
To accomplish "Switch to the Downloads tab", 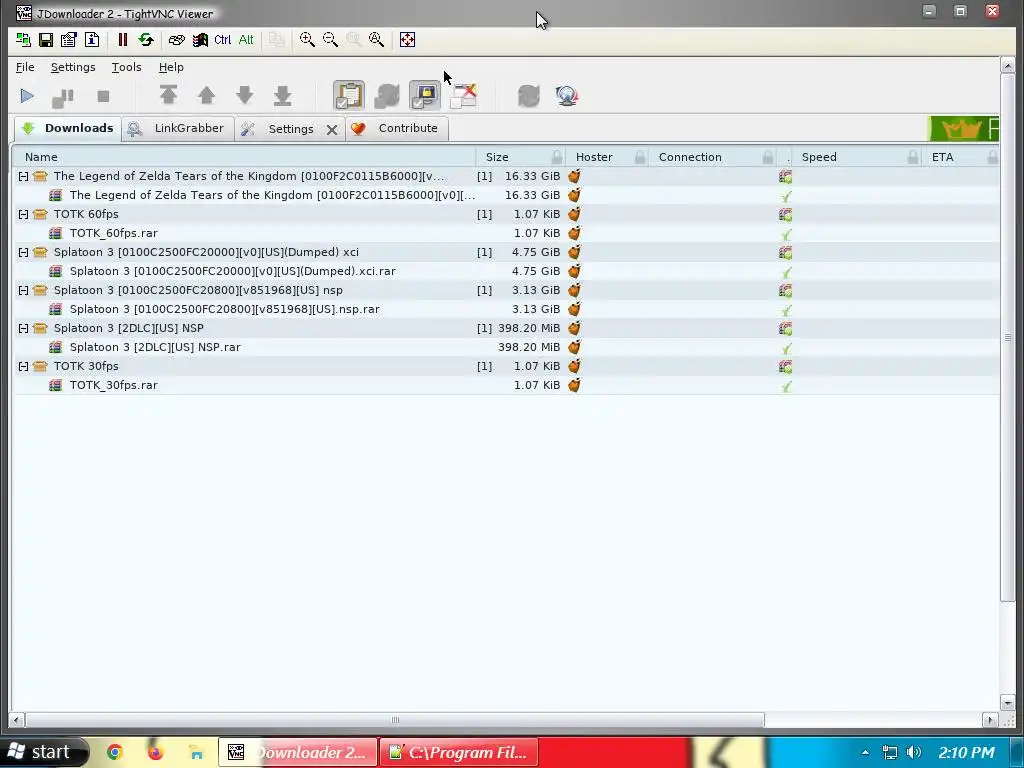I will coord(68,128).
